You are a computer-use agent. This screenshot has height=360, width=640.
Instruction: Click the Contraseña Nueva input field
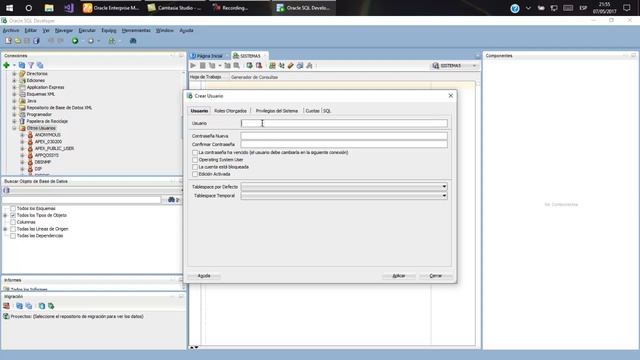(x=344, y=136)
